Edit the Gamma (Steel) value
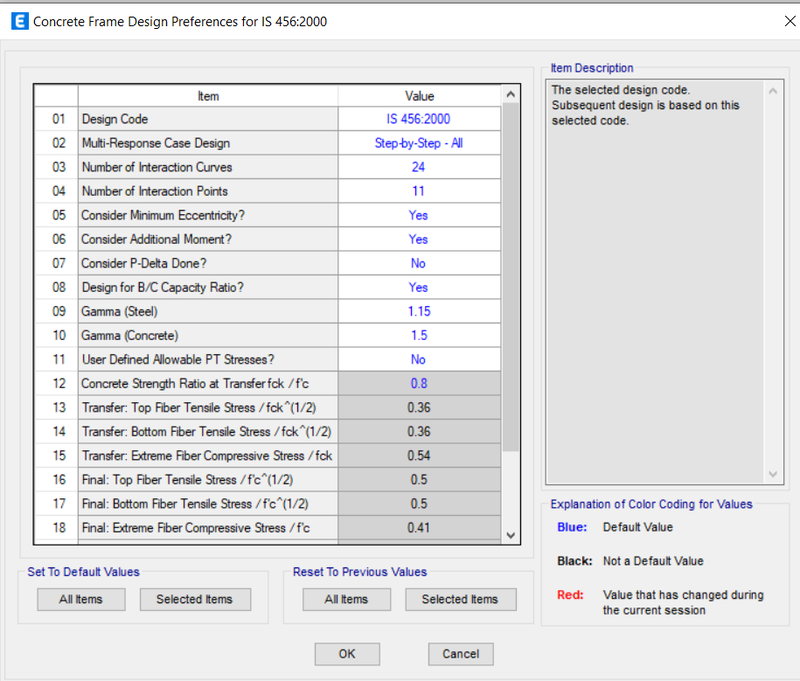 (418, 311)
